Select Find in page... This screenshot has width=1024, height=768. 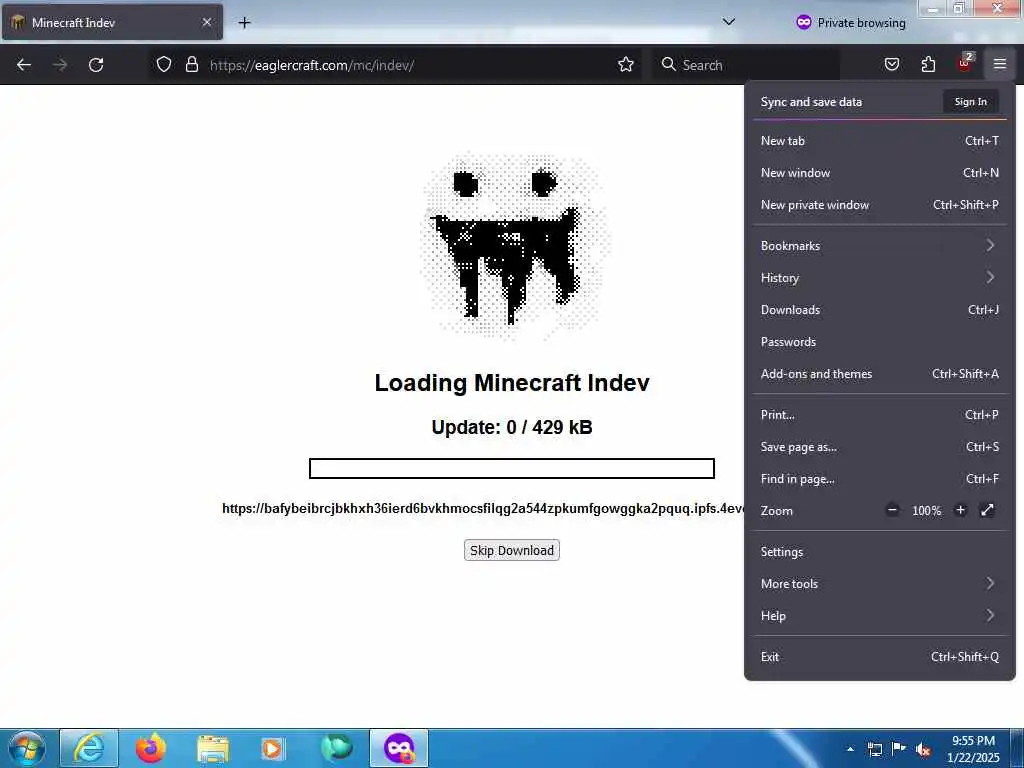879,479
